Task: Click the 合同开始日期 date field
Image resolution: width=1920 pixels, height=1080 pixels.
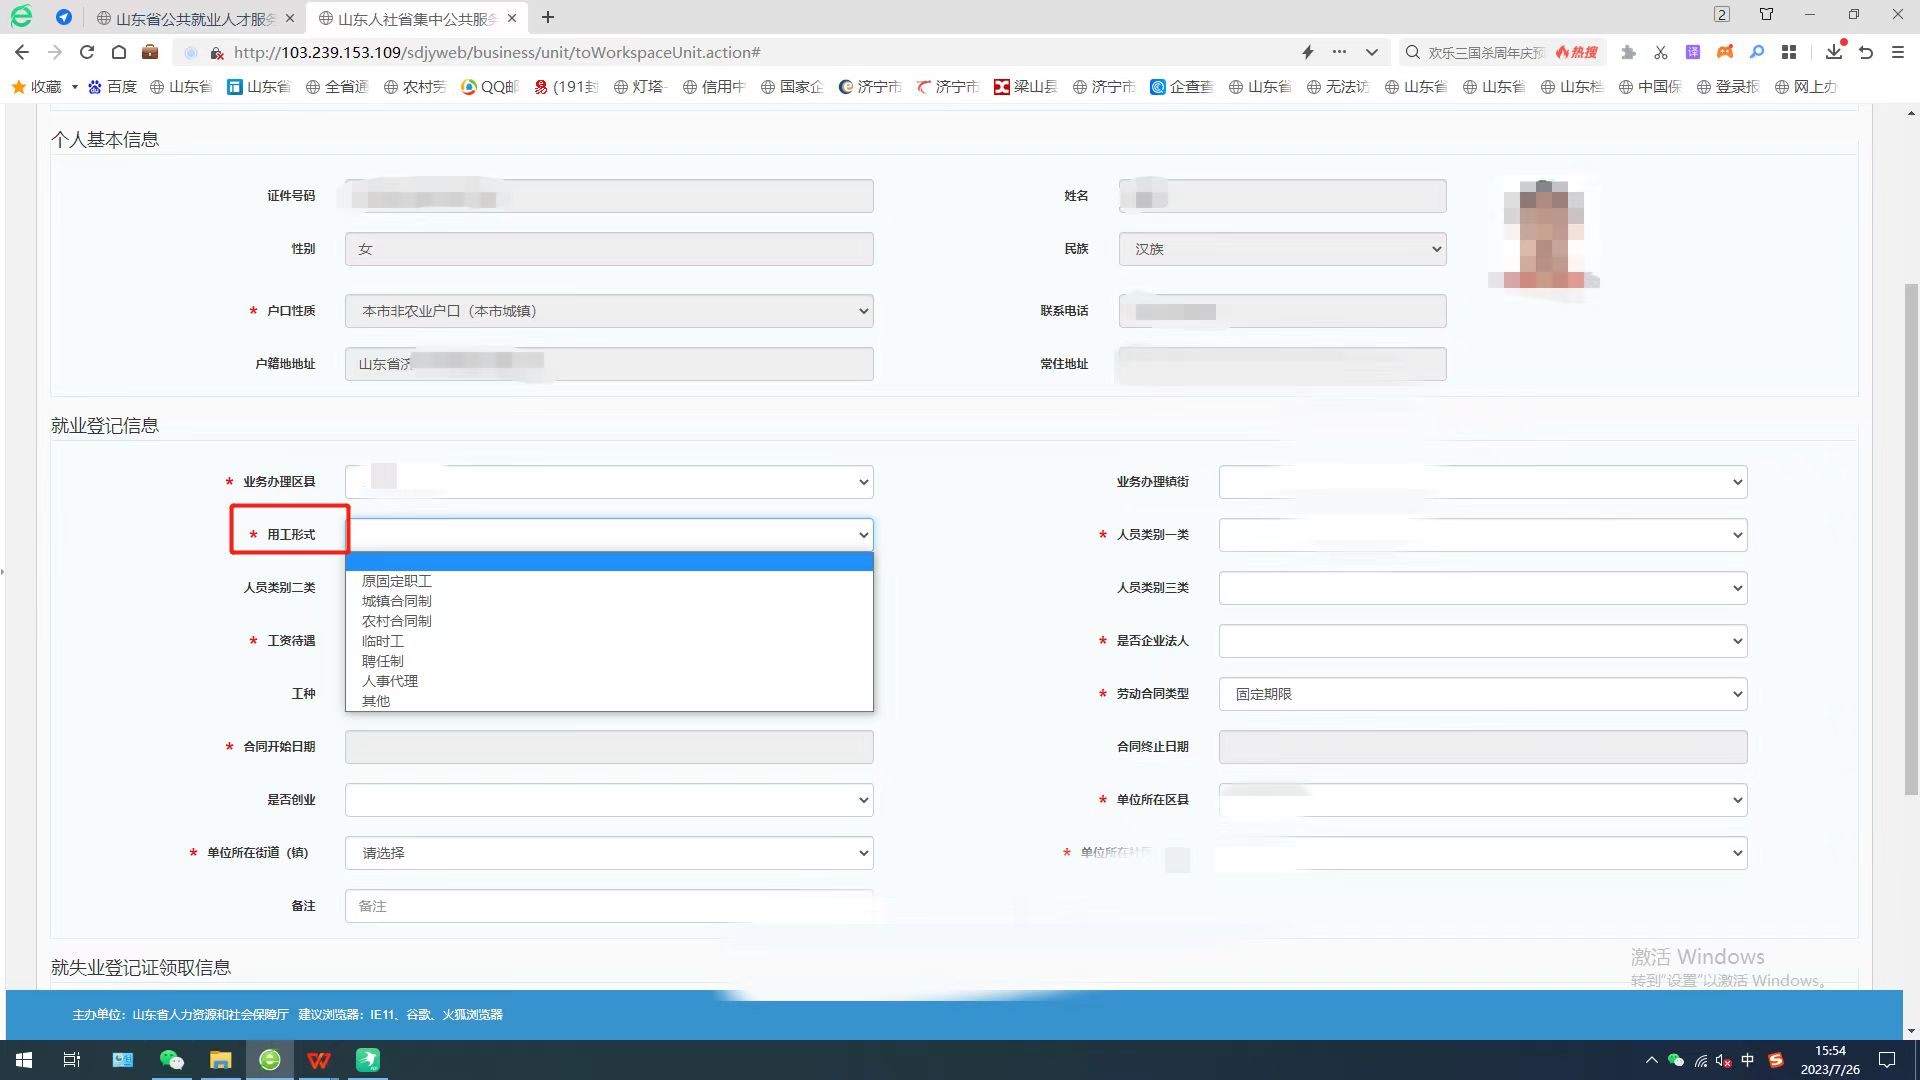Action: coord(609,747)
